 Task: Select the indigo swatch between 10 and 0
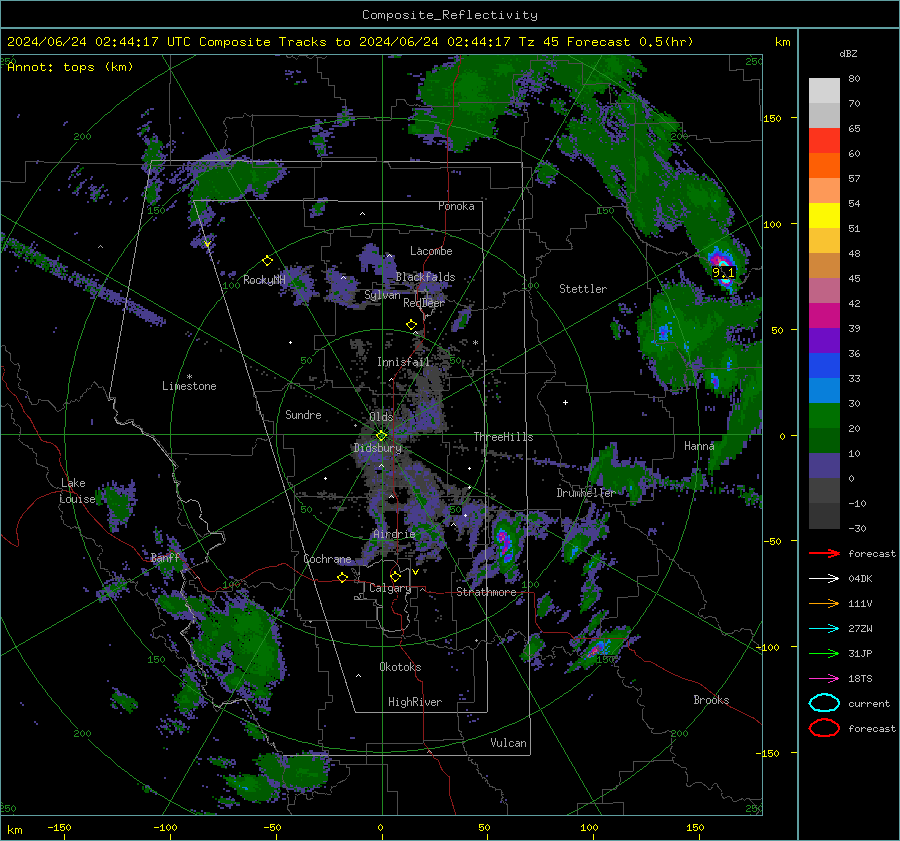tap(824, 465)
